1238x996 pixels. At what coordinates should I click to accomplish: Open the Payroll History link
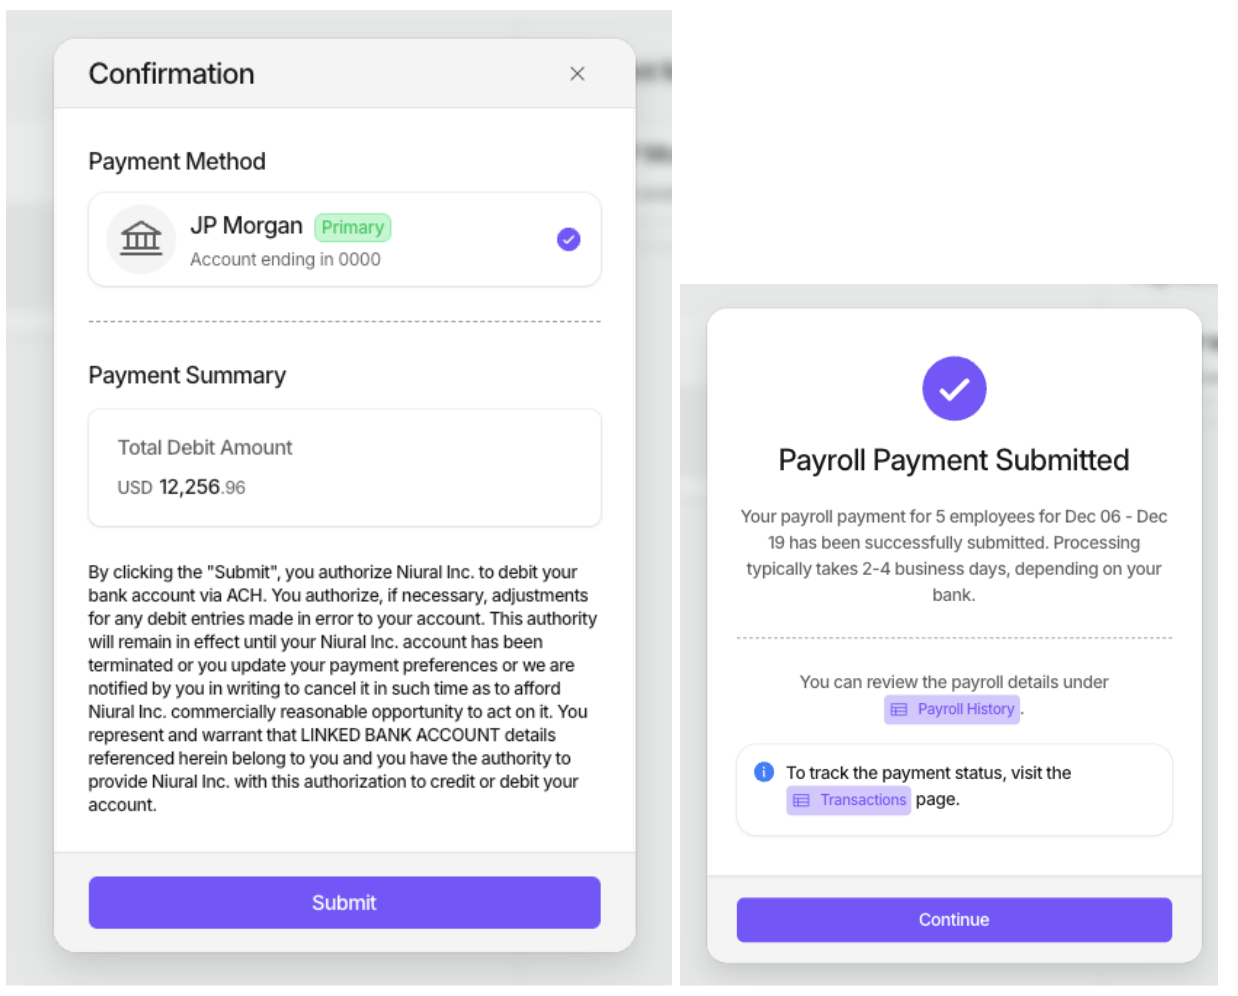point(965,709)
